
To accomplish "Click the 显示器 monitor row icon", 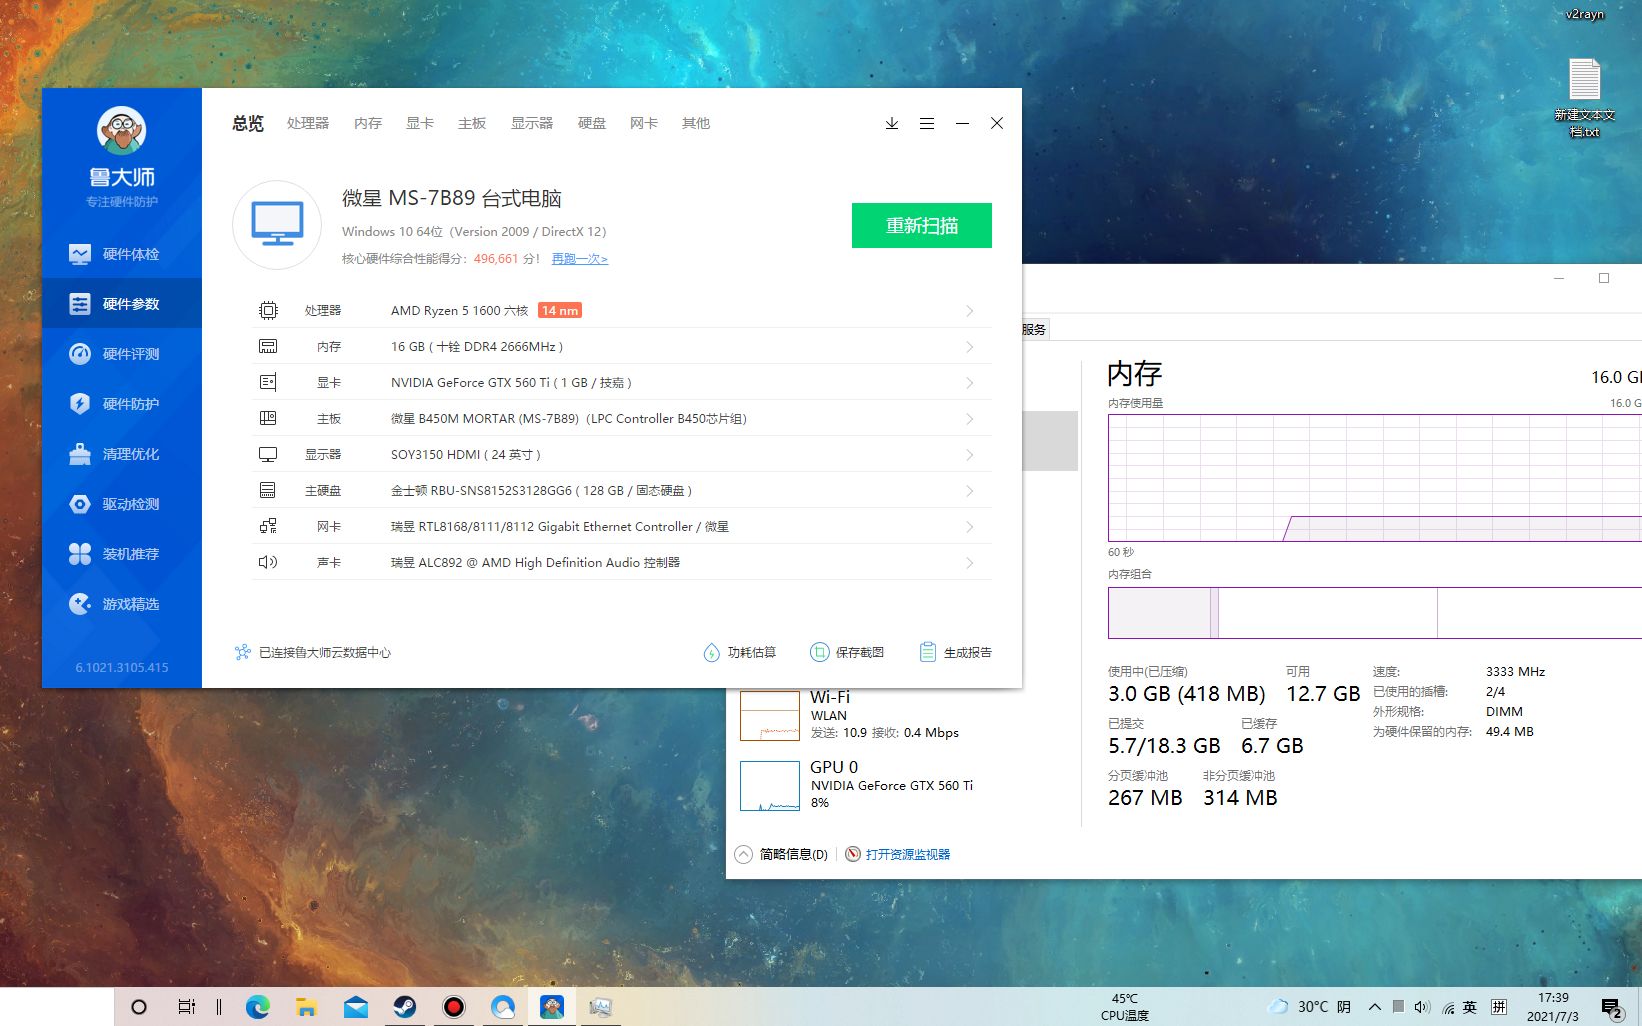I will pos(268,455).
